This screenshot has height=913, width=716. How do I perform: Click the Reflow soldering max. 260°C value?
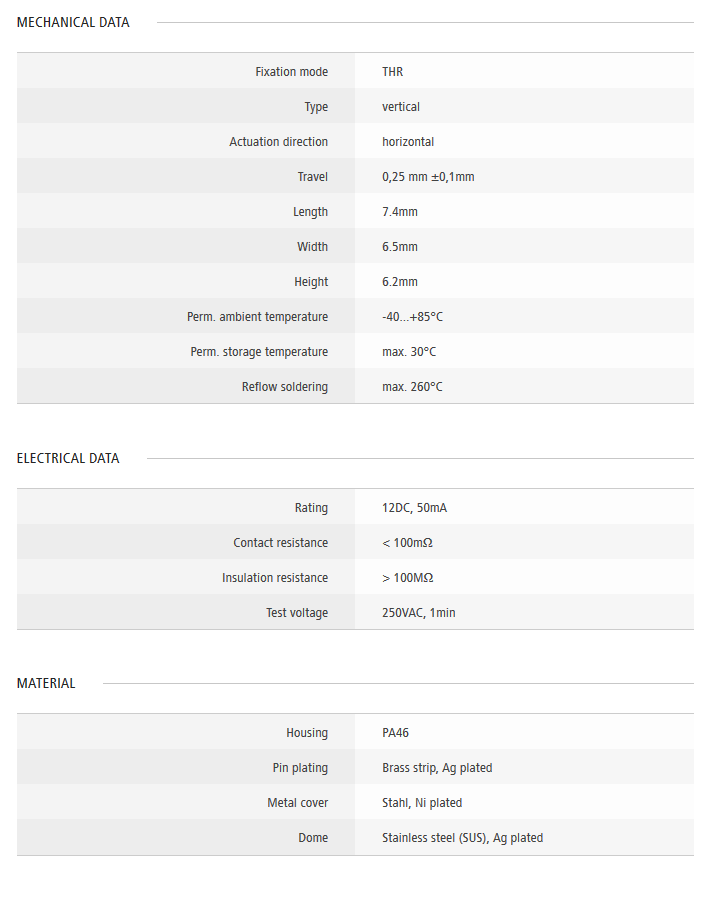click(x=412, y=387)
